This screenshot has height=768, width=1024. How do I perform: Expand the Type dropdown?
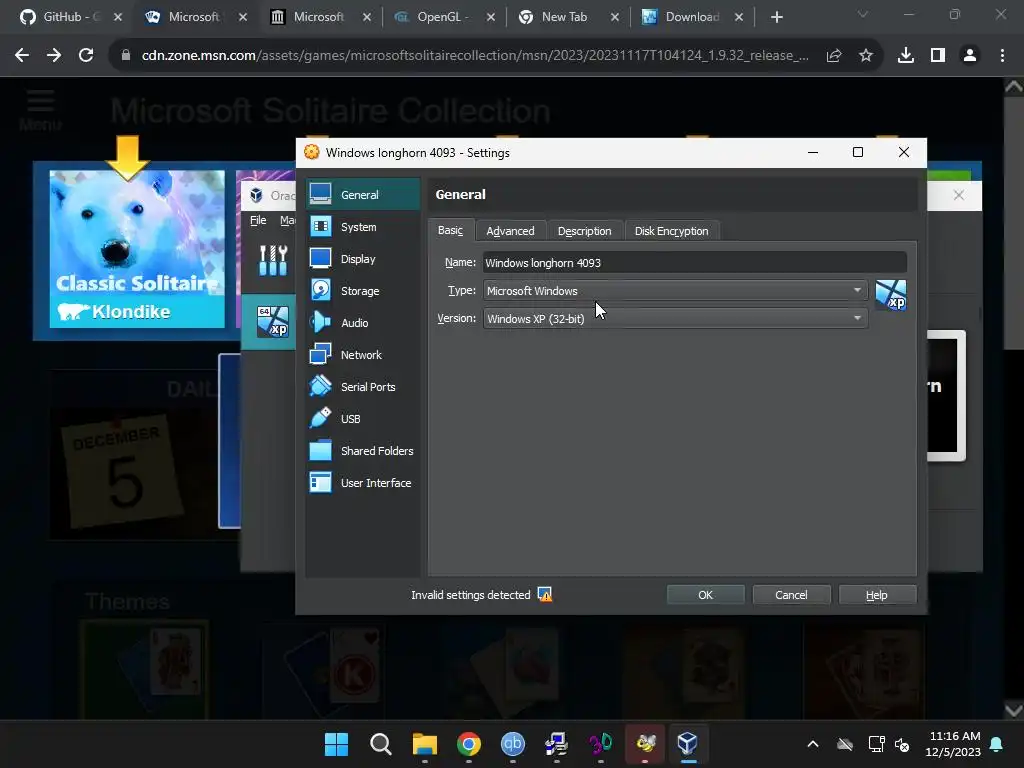click(x=675, y=291)
